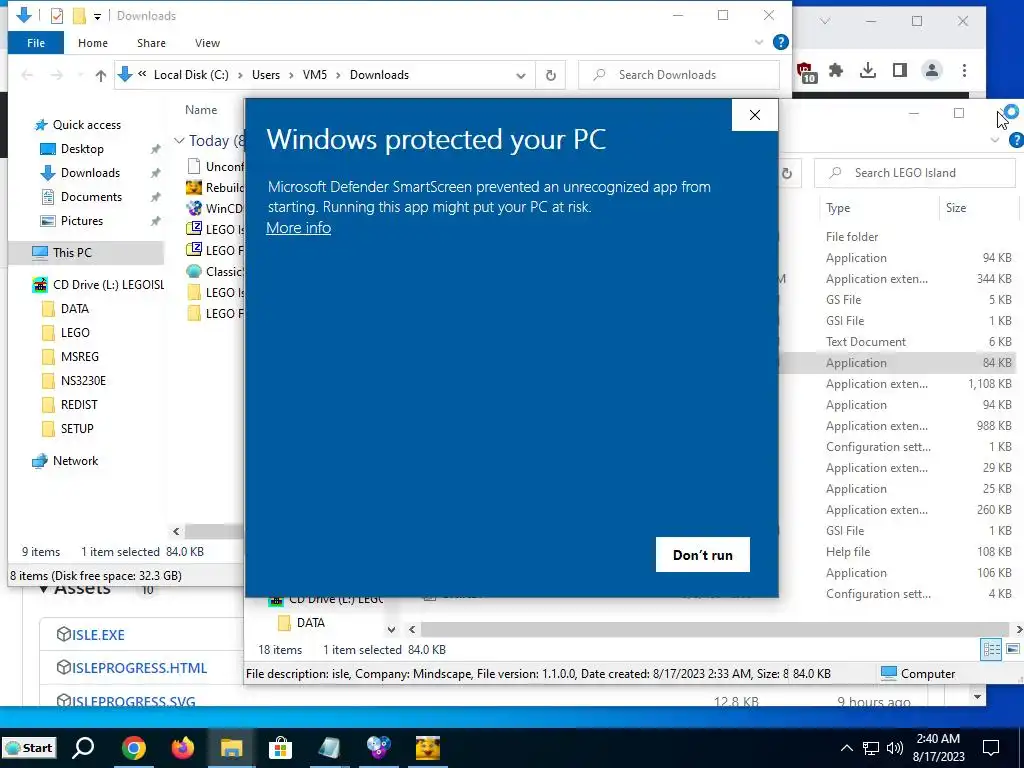
Task: Expand the Downloads ribbon with the chevron
Action: (x=759, y=42)
